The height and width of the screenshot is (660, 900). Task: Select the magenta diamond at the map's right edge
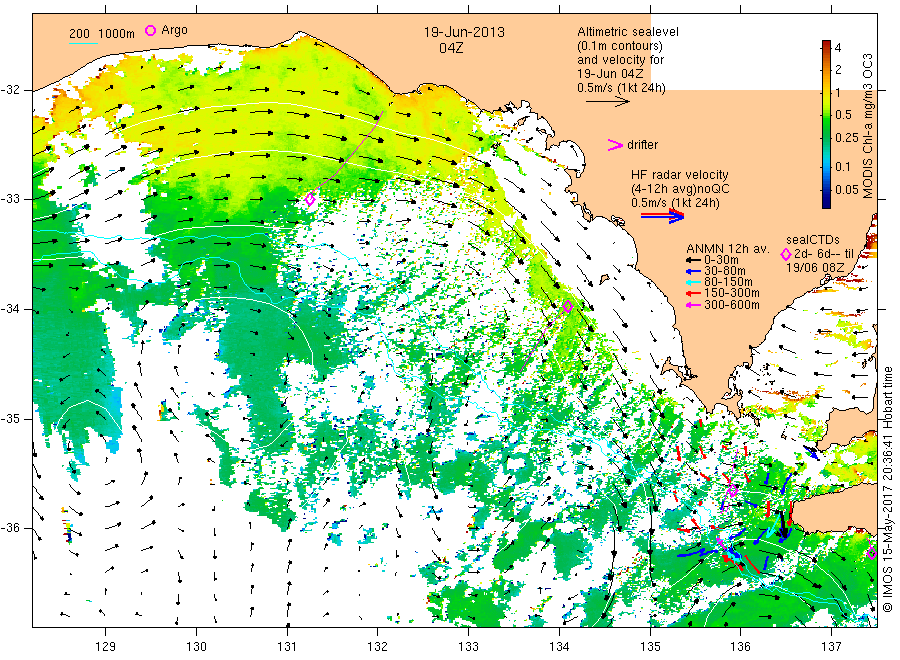click(871, 553)
